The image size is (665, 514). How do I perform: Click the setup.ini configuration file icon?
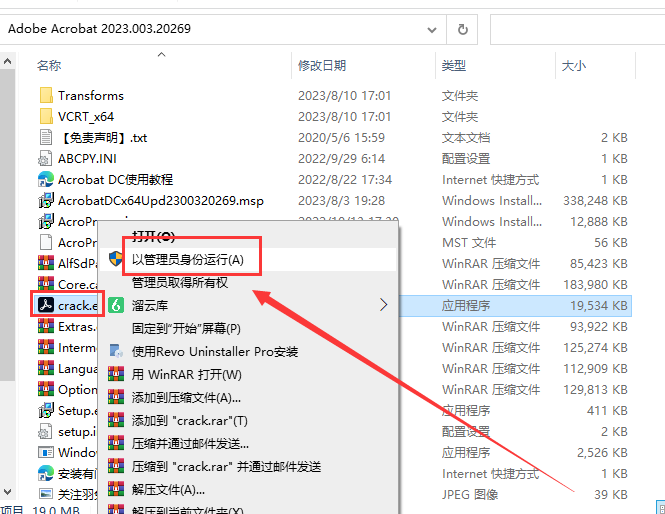click(x=46, y=431)
